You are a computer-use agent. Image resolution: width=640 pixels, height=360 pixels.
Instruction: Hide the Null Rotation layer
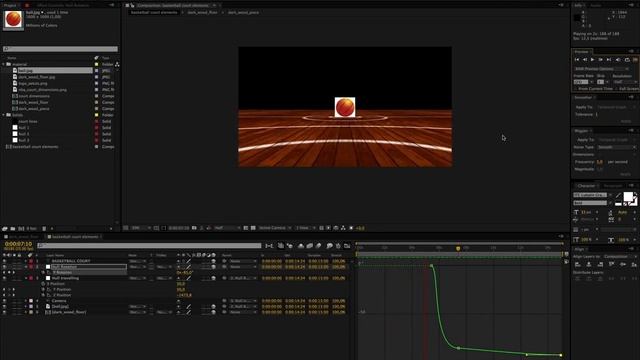[x=4, y=267]
